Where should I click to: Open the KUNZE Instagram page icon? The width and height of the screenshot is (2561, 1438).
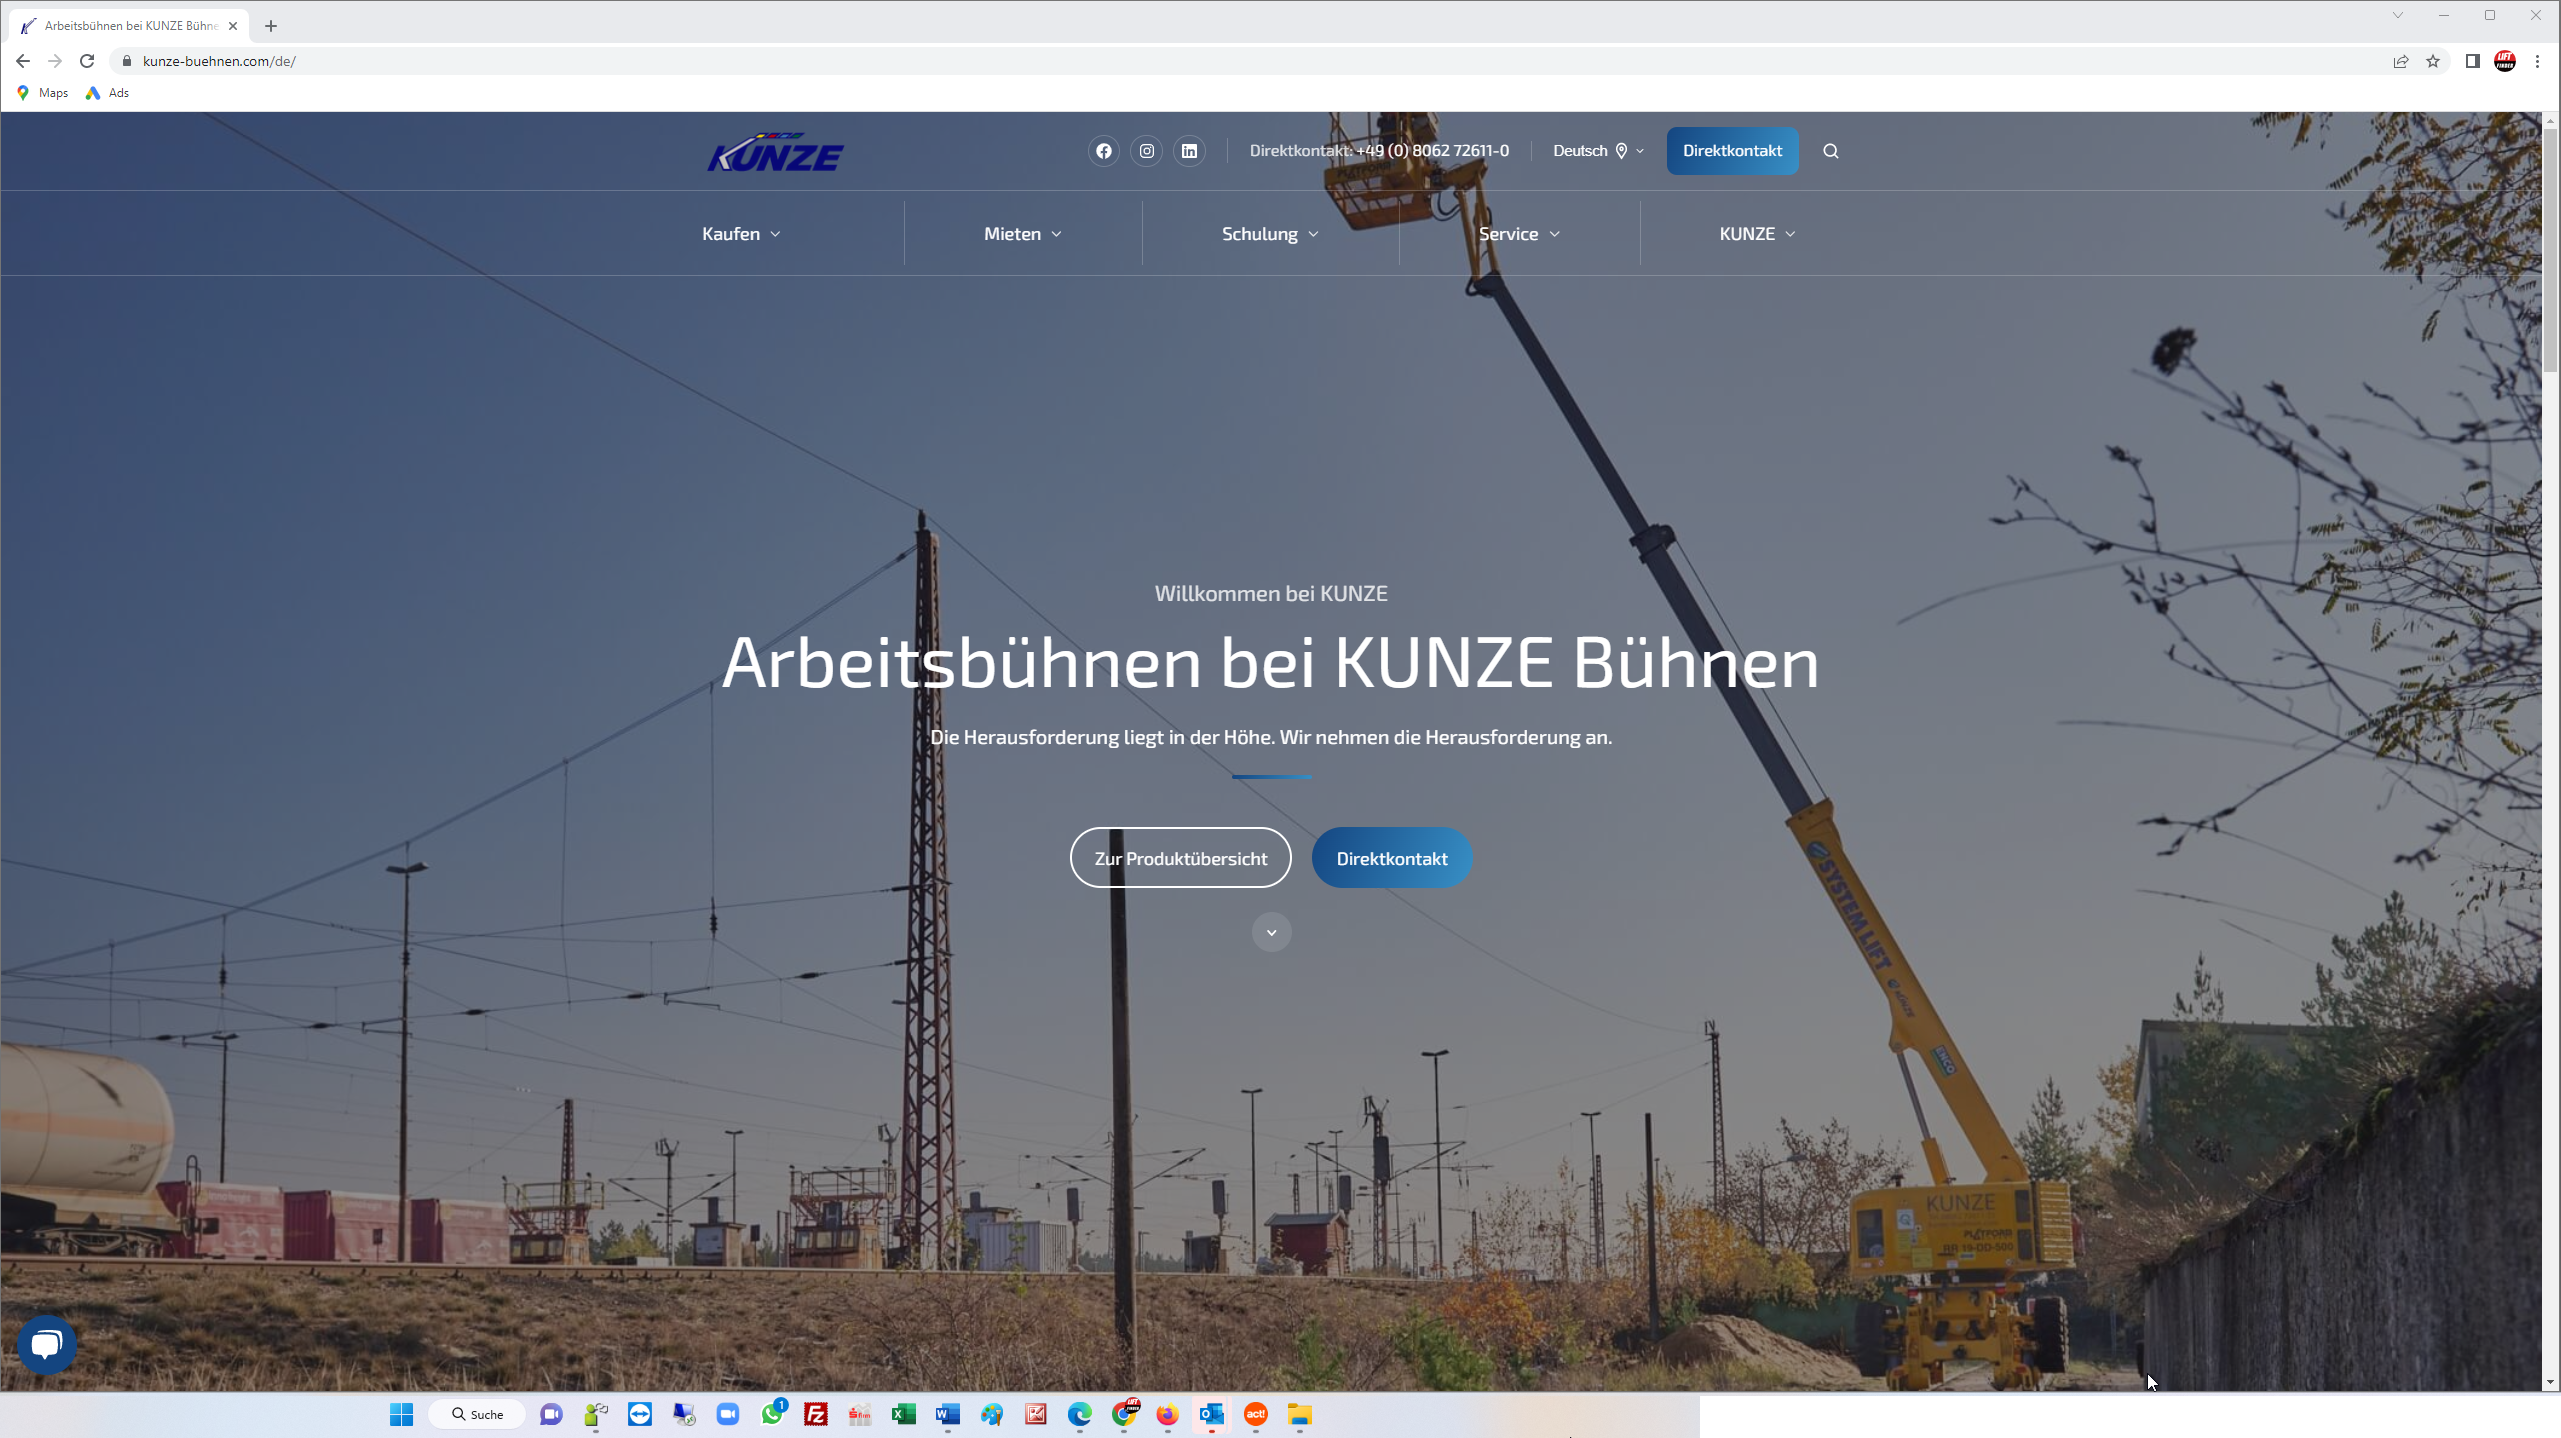click(x=1146, y=151)
